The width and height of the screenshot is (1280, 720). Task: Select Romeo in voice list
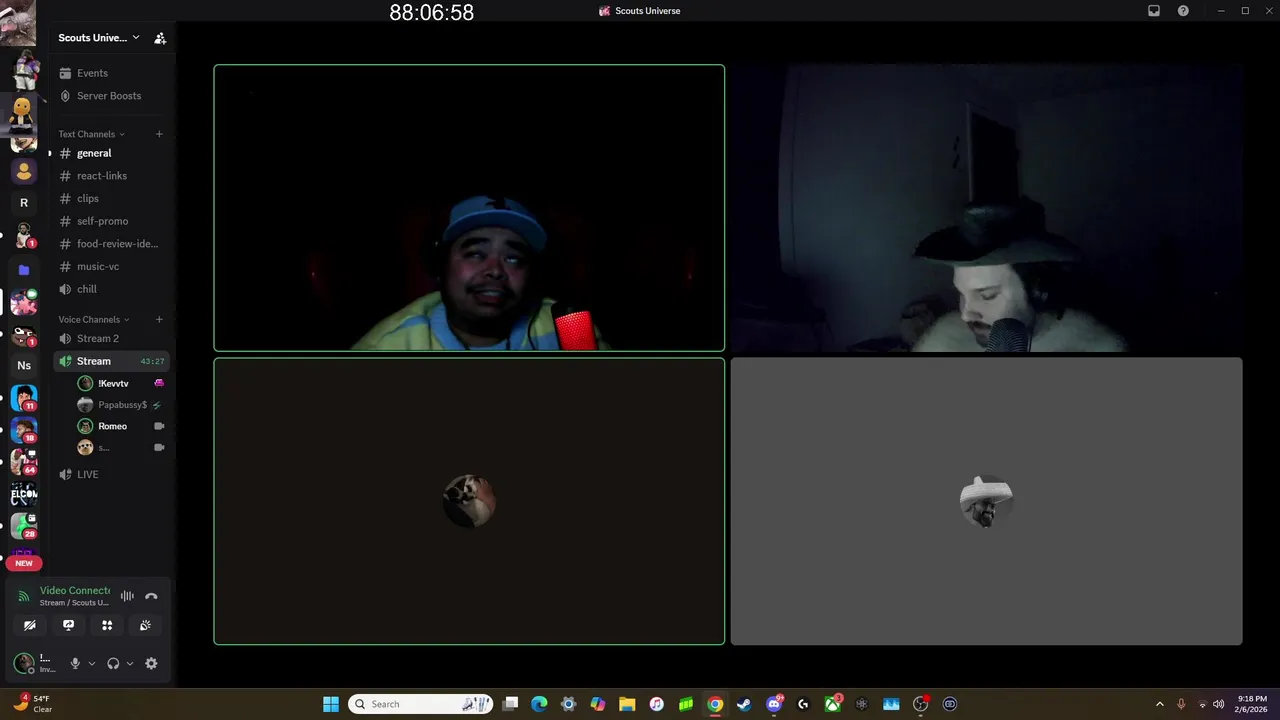click(x=120, y=426)
